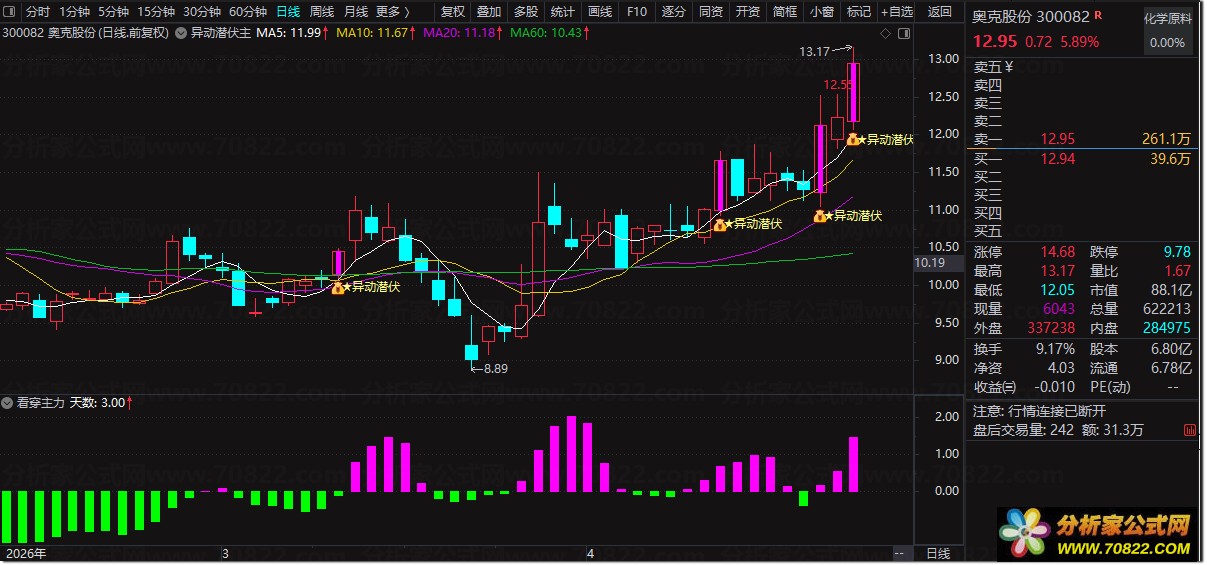The image size is (1207, 565).
Task: Select the 5分钟 period tab
Action: pyautogui.click(x=113, y=12)
